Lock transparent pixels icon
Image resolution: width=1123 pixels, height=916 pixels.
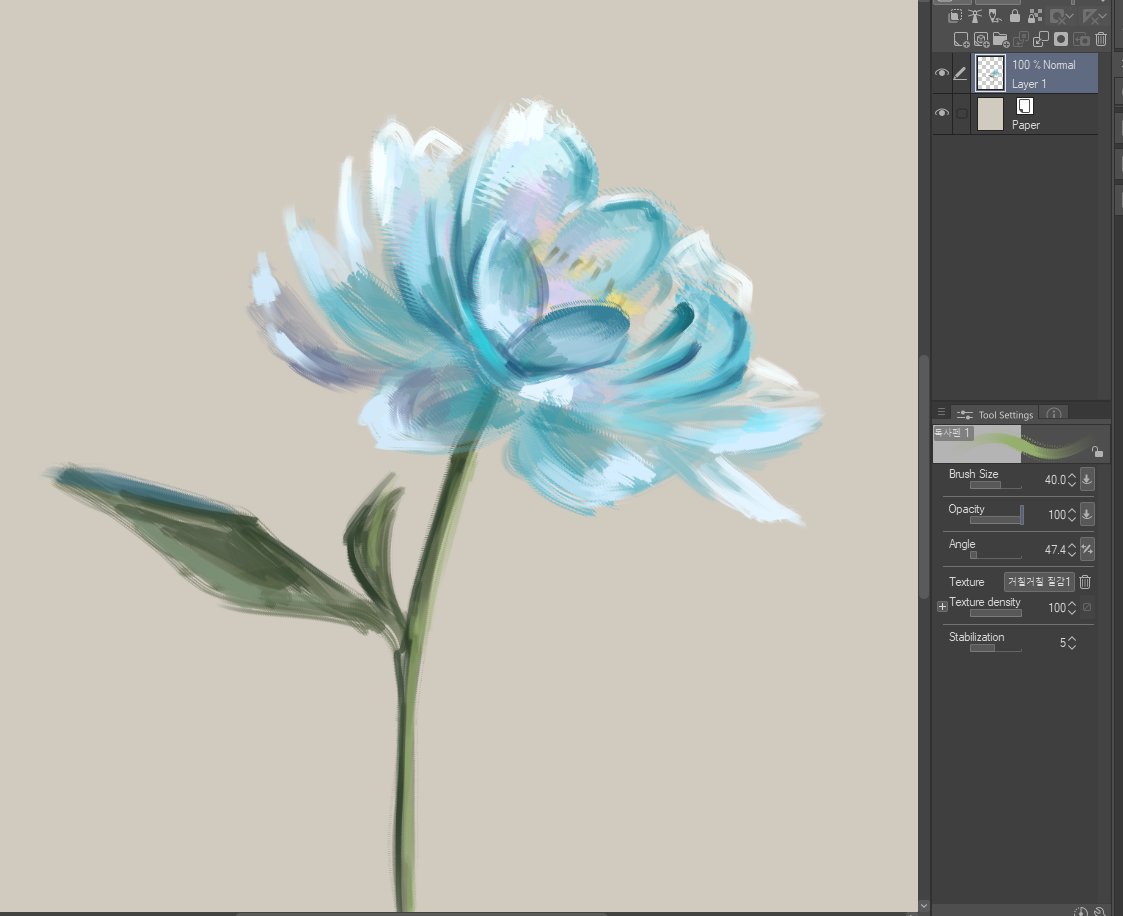1035,16
